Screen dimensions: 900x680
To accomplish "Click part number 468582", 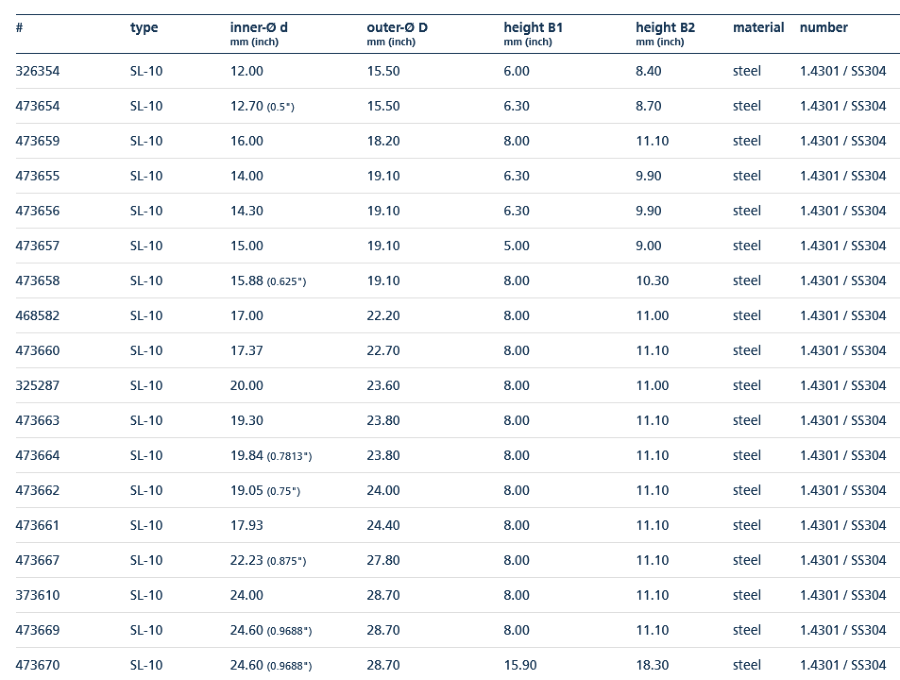I will (37, 316).
